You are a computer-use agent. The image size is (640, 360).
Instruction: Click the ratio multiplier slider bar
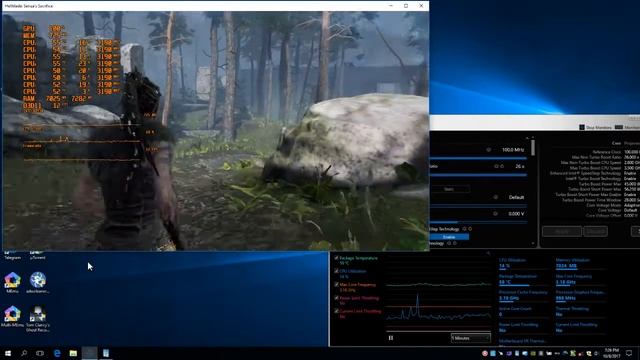[478, 175]
